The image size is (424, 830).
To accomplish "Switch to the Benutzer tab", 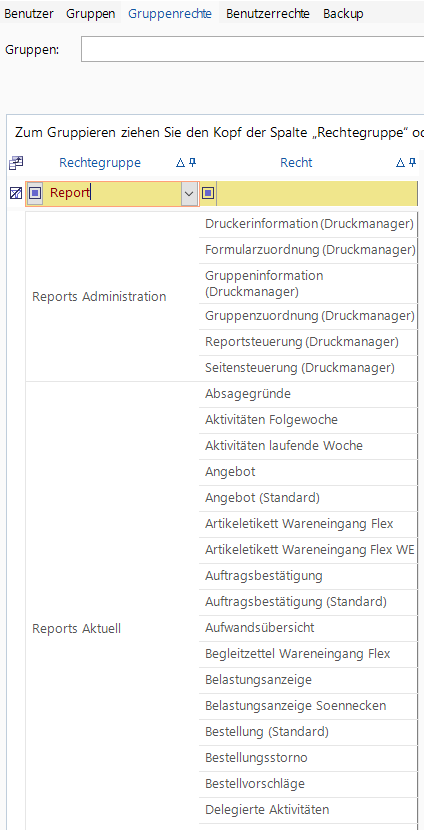I will (29, 14).
